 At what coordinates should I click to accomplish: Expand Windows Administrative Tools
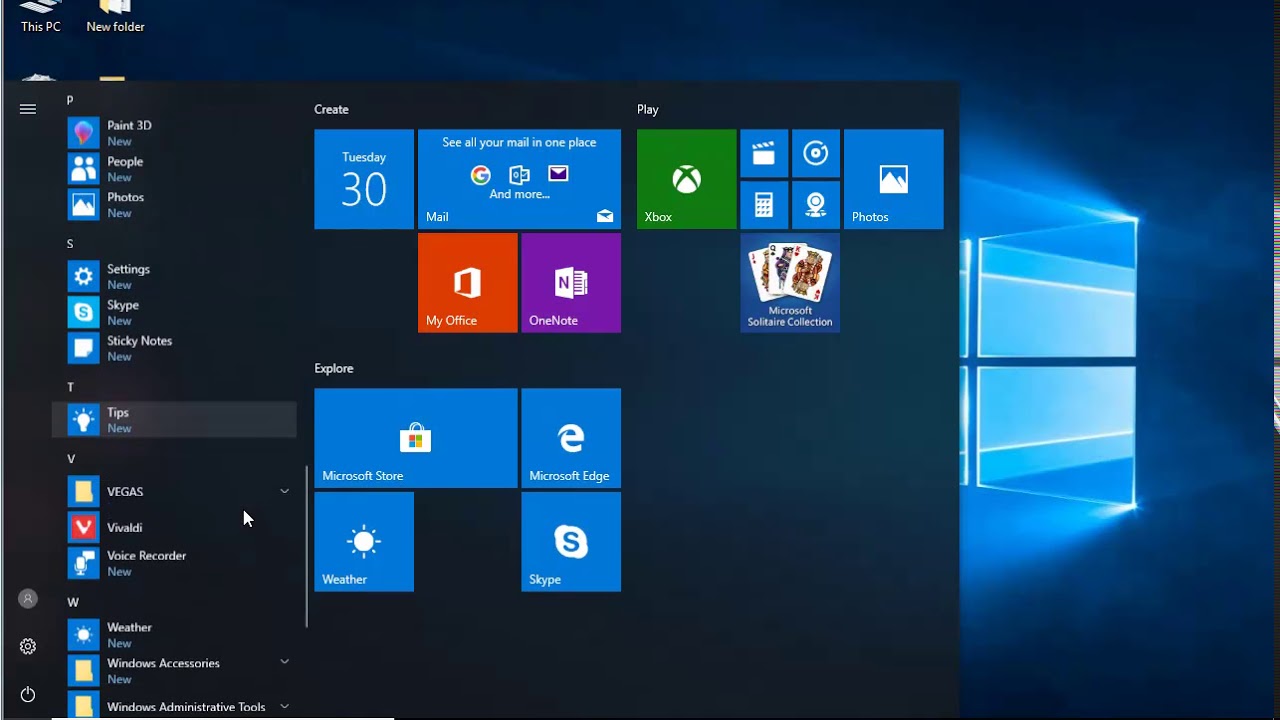(284, 705)
